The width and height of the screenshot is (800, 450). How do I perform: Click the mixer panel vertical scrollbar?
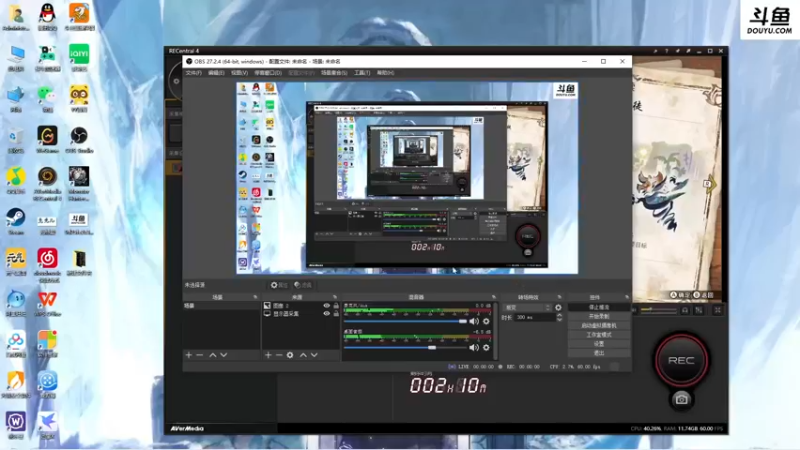click(495, 331)
